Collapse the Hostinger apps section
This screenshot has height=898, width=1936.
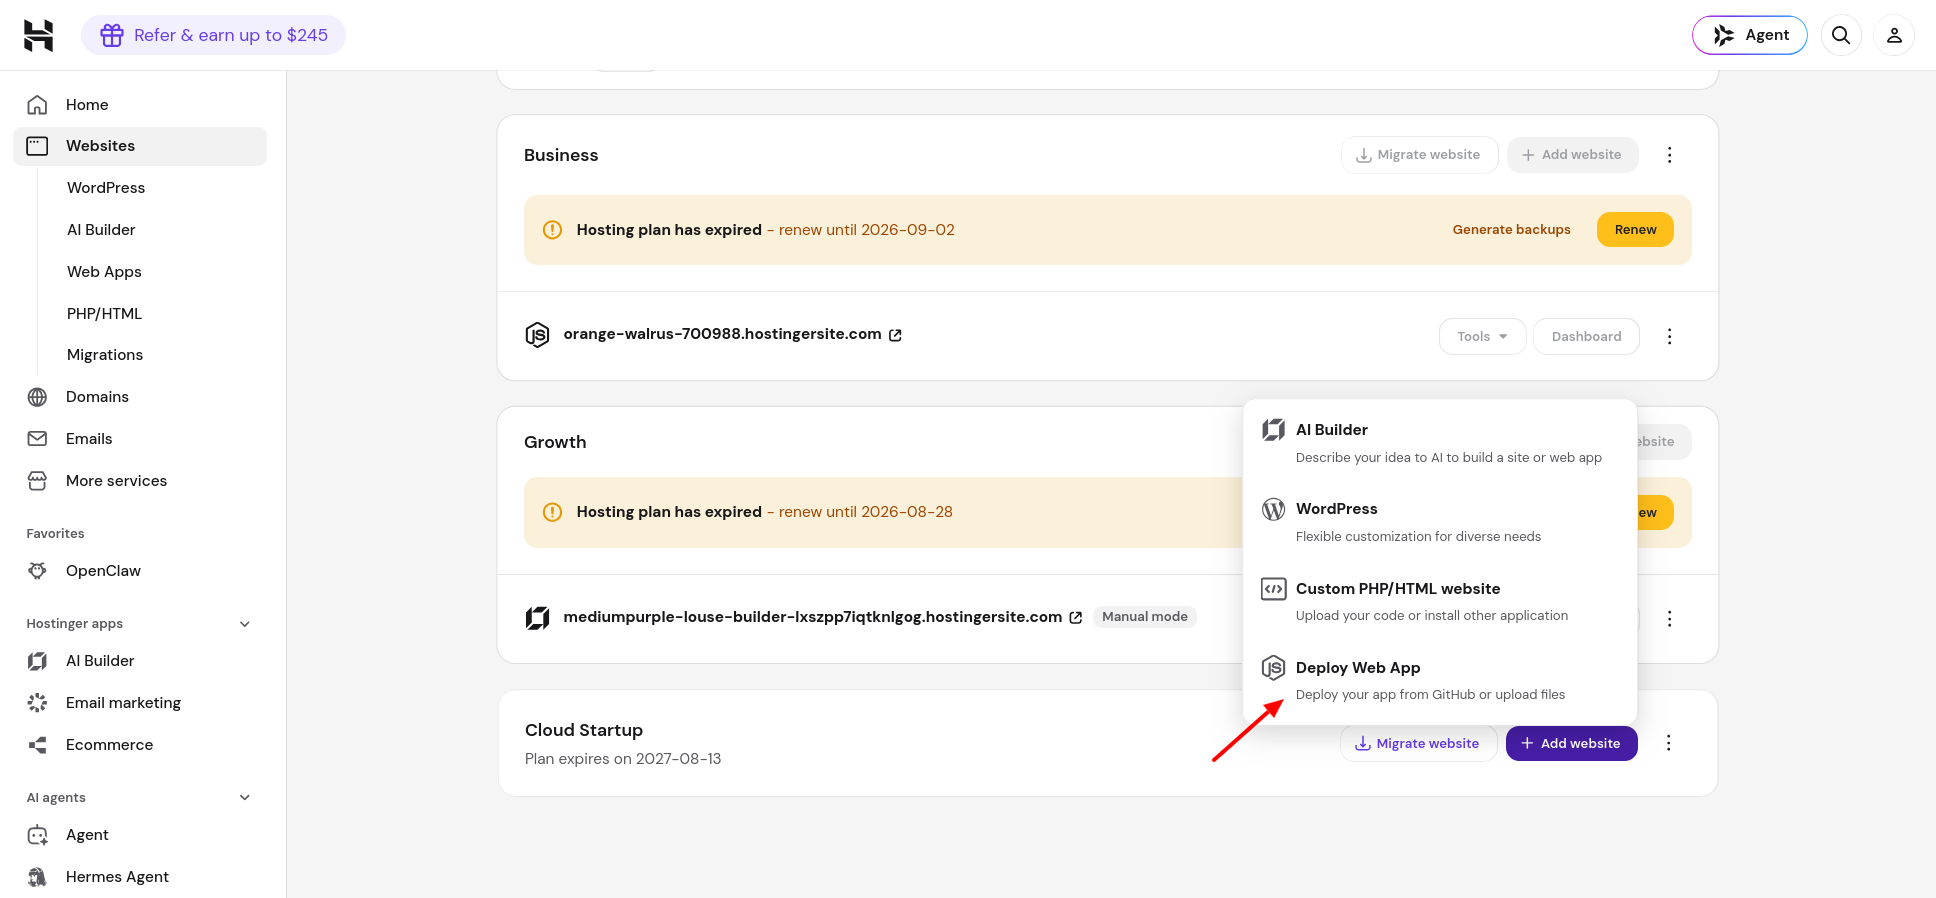click(x=245, y=624)
